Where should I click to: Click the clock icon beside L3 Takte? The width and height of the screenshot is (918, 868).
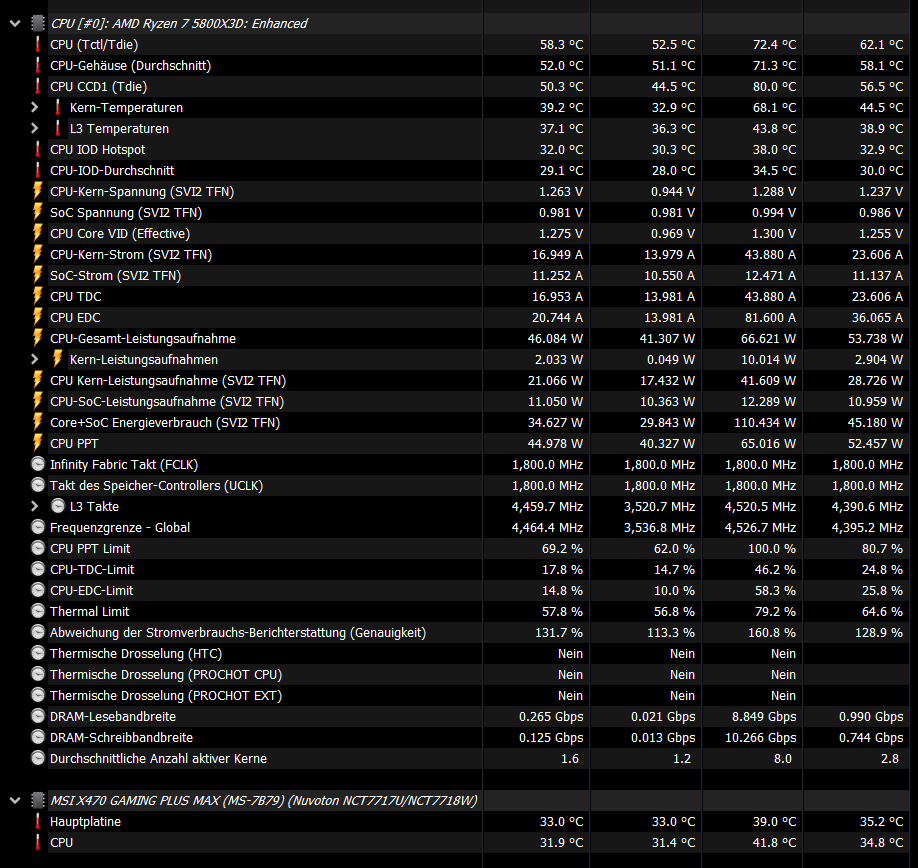pyautogui.click(x=57, y=506)
